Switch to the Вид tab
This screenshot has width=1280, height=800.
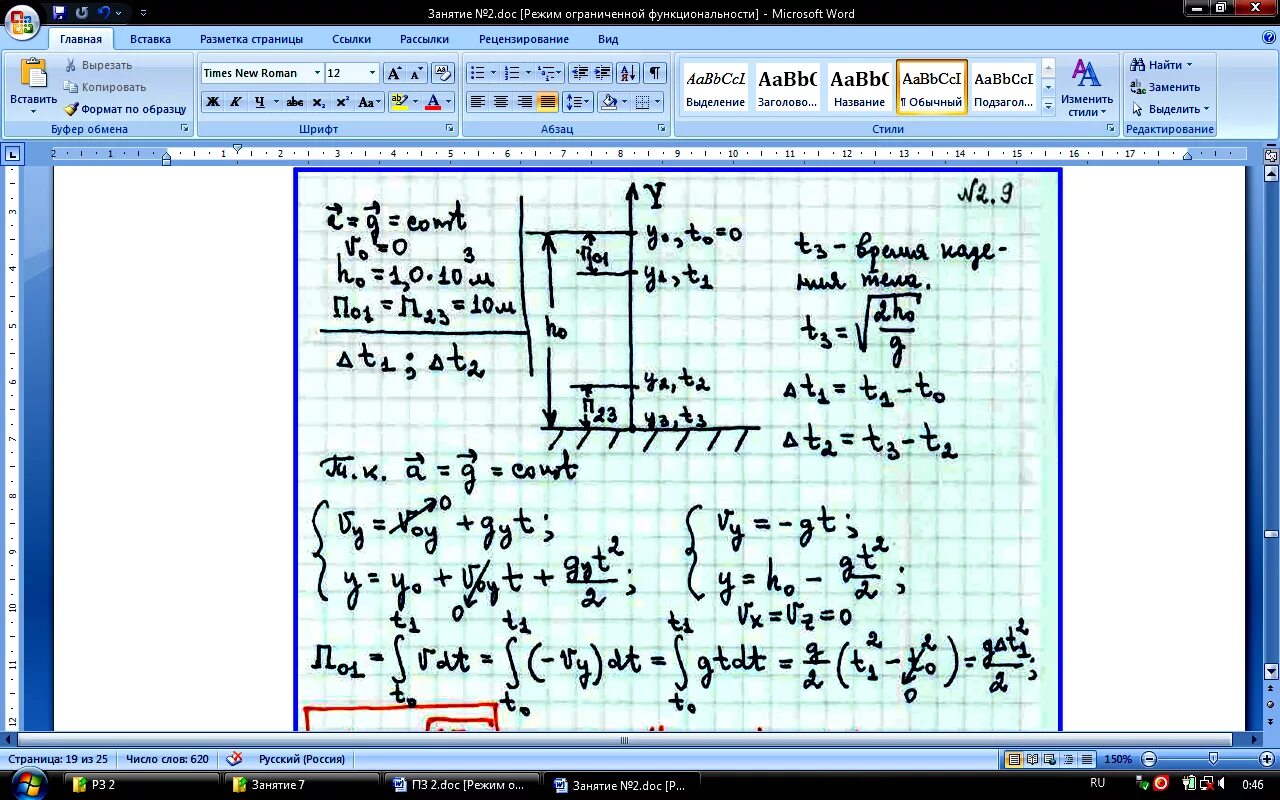[608, 39]
